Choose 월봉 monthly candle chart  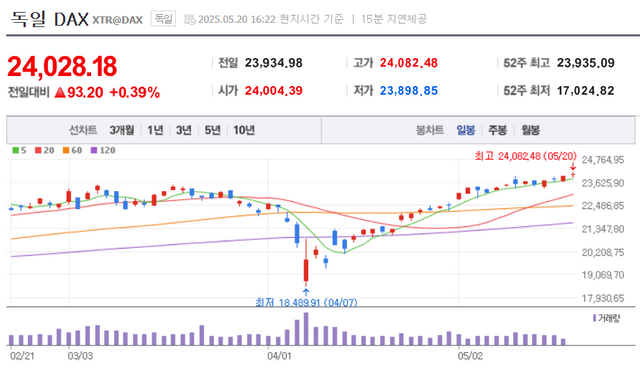click(x=530, y=130)
